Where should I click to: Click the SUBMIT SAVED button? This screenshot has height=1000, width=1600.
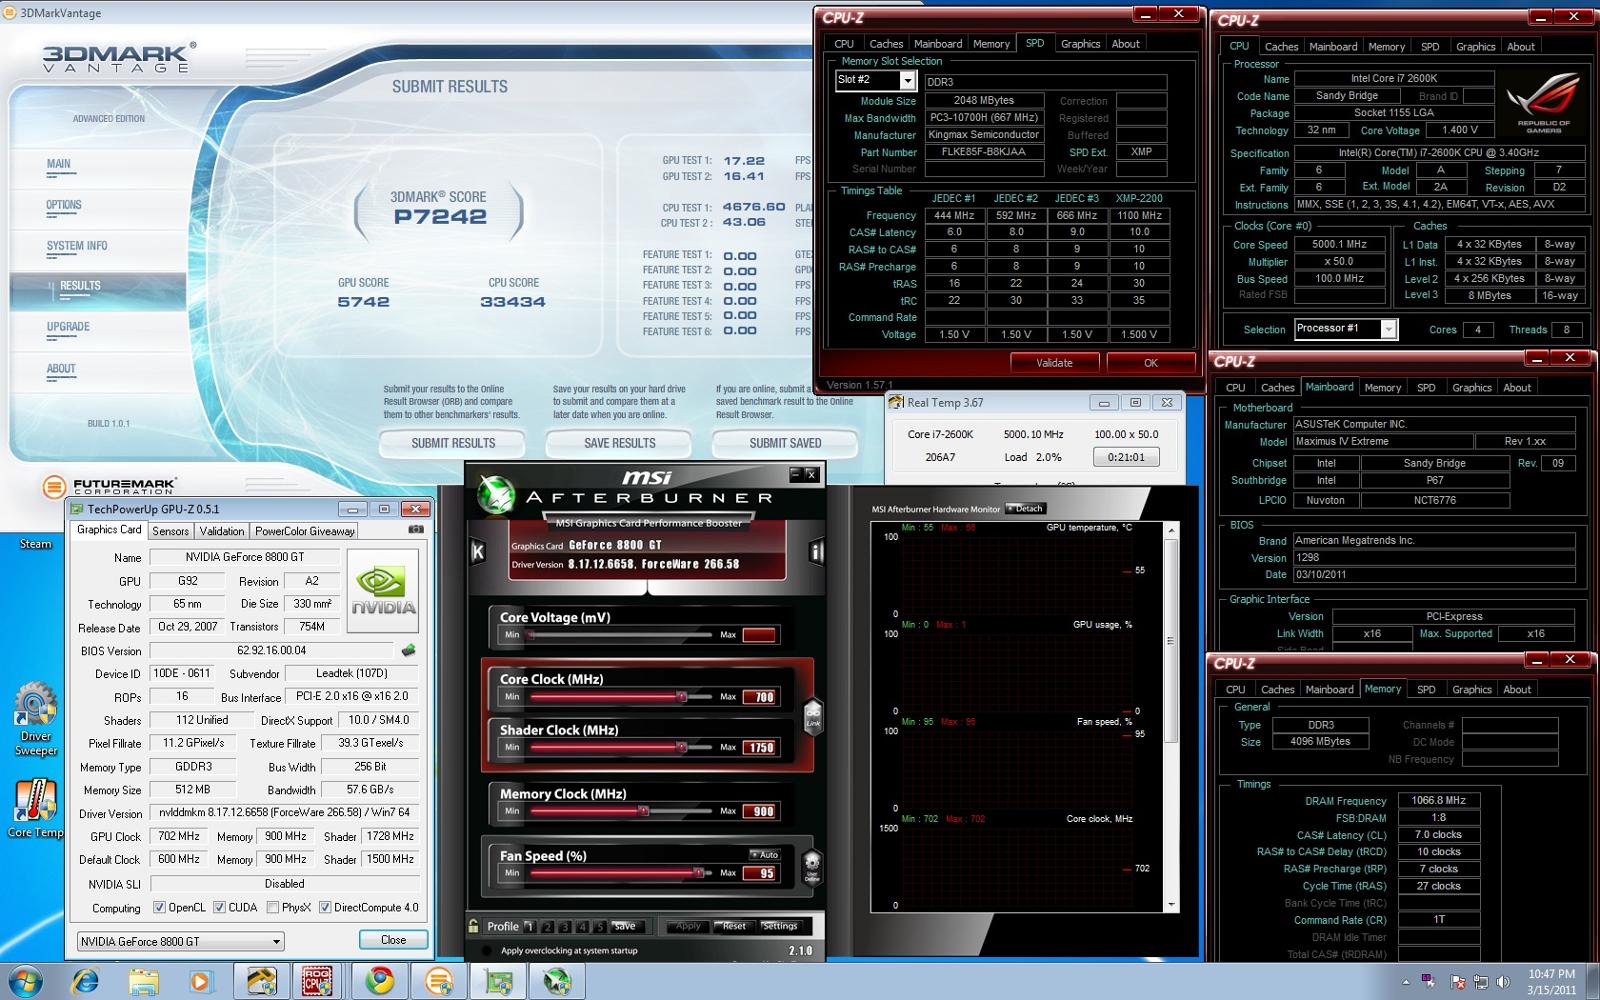[785, 443]
